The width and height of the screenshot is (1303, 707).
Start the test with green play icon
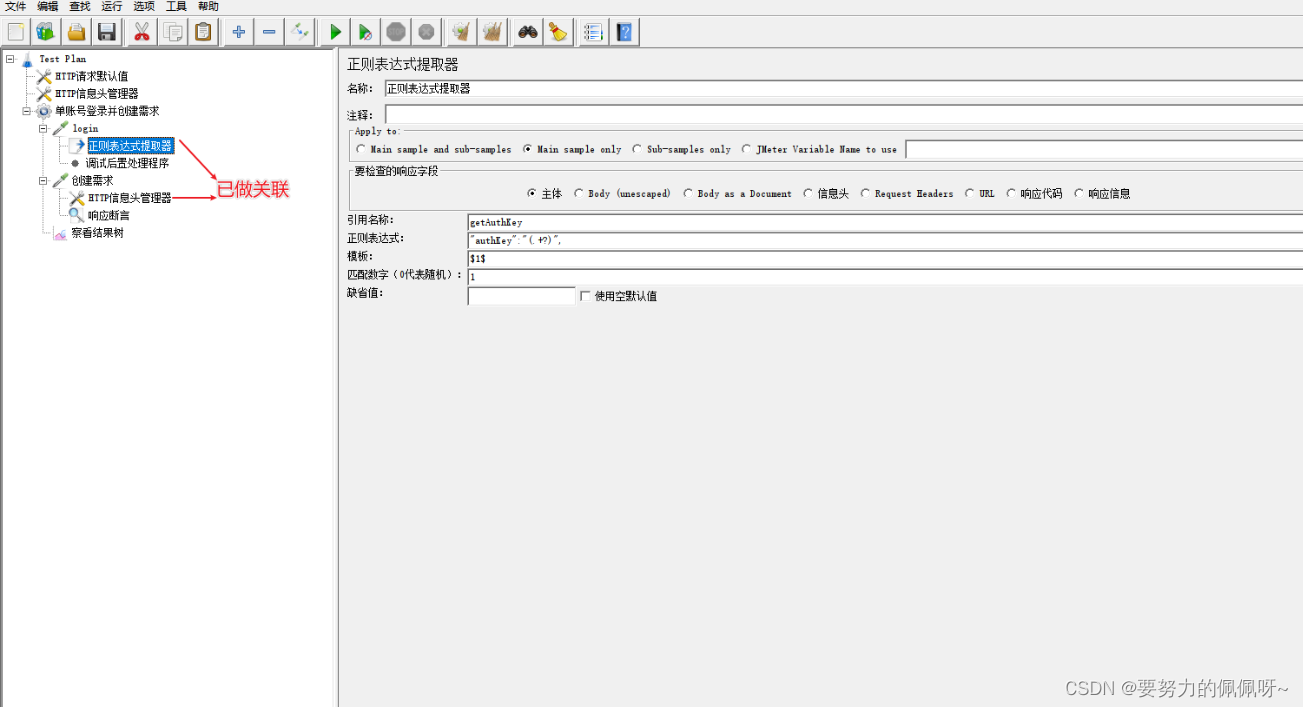point(336,32)
